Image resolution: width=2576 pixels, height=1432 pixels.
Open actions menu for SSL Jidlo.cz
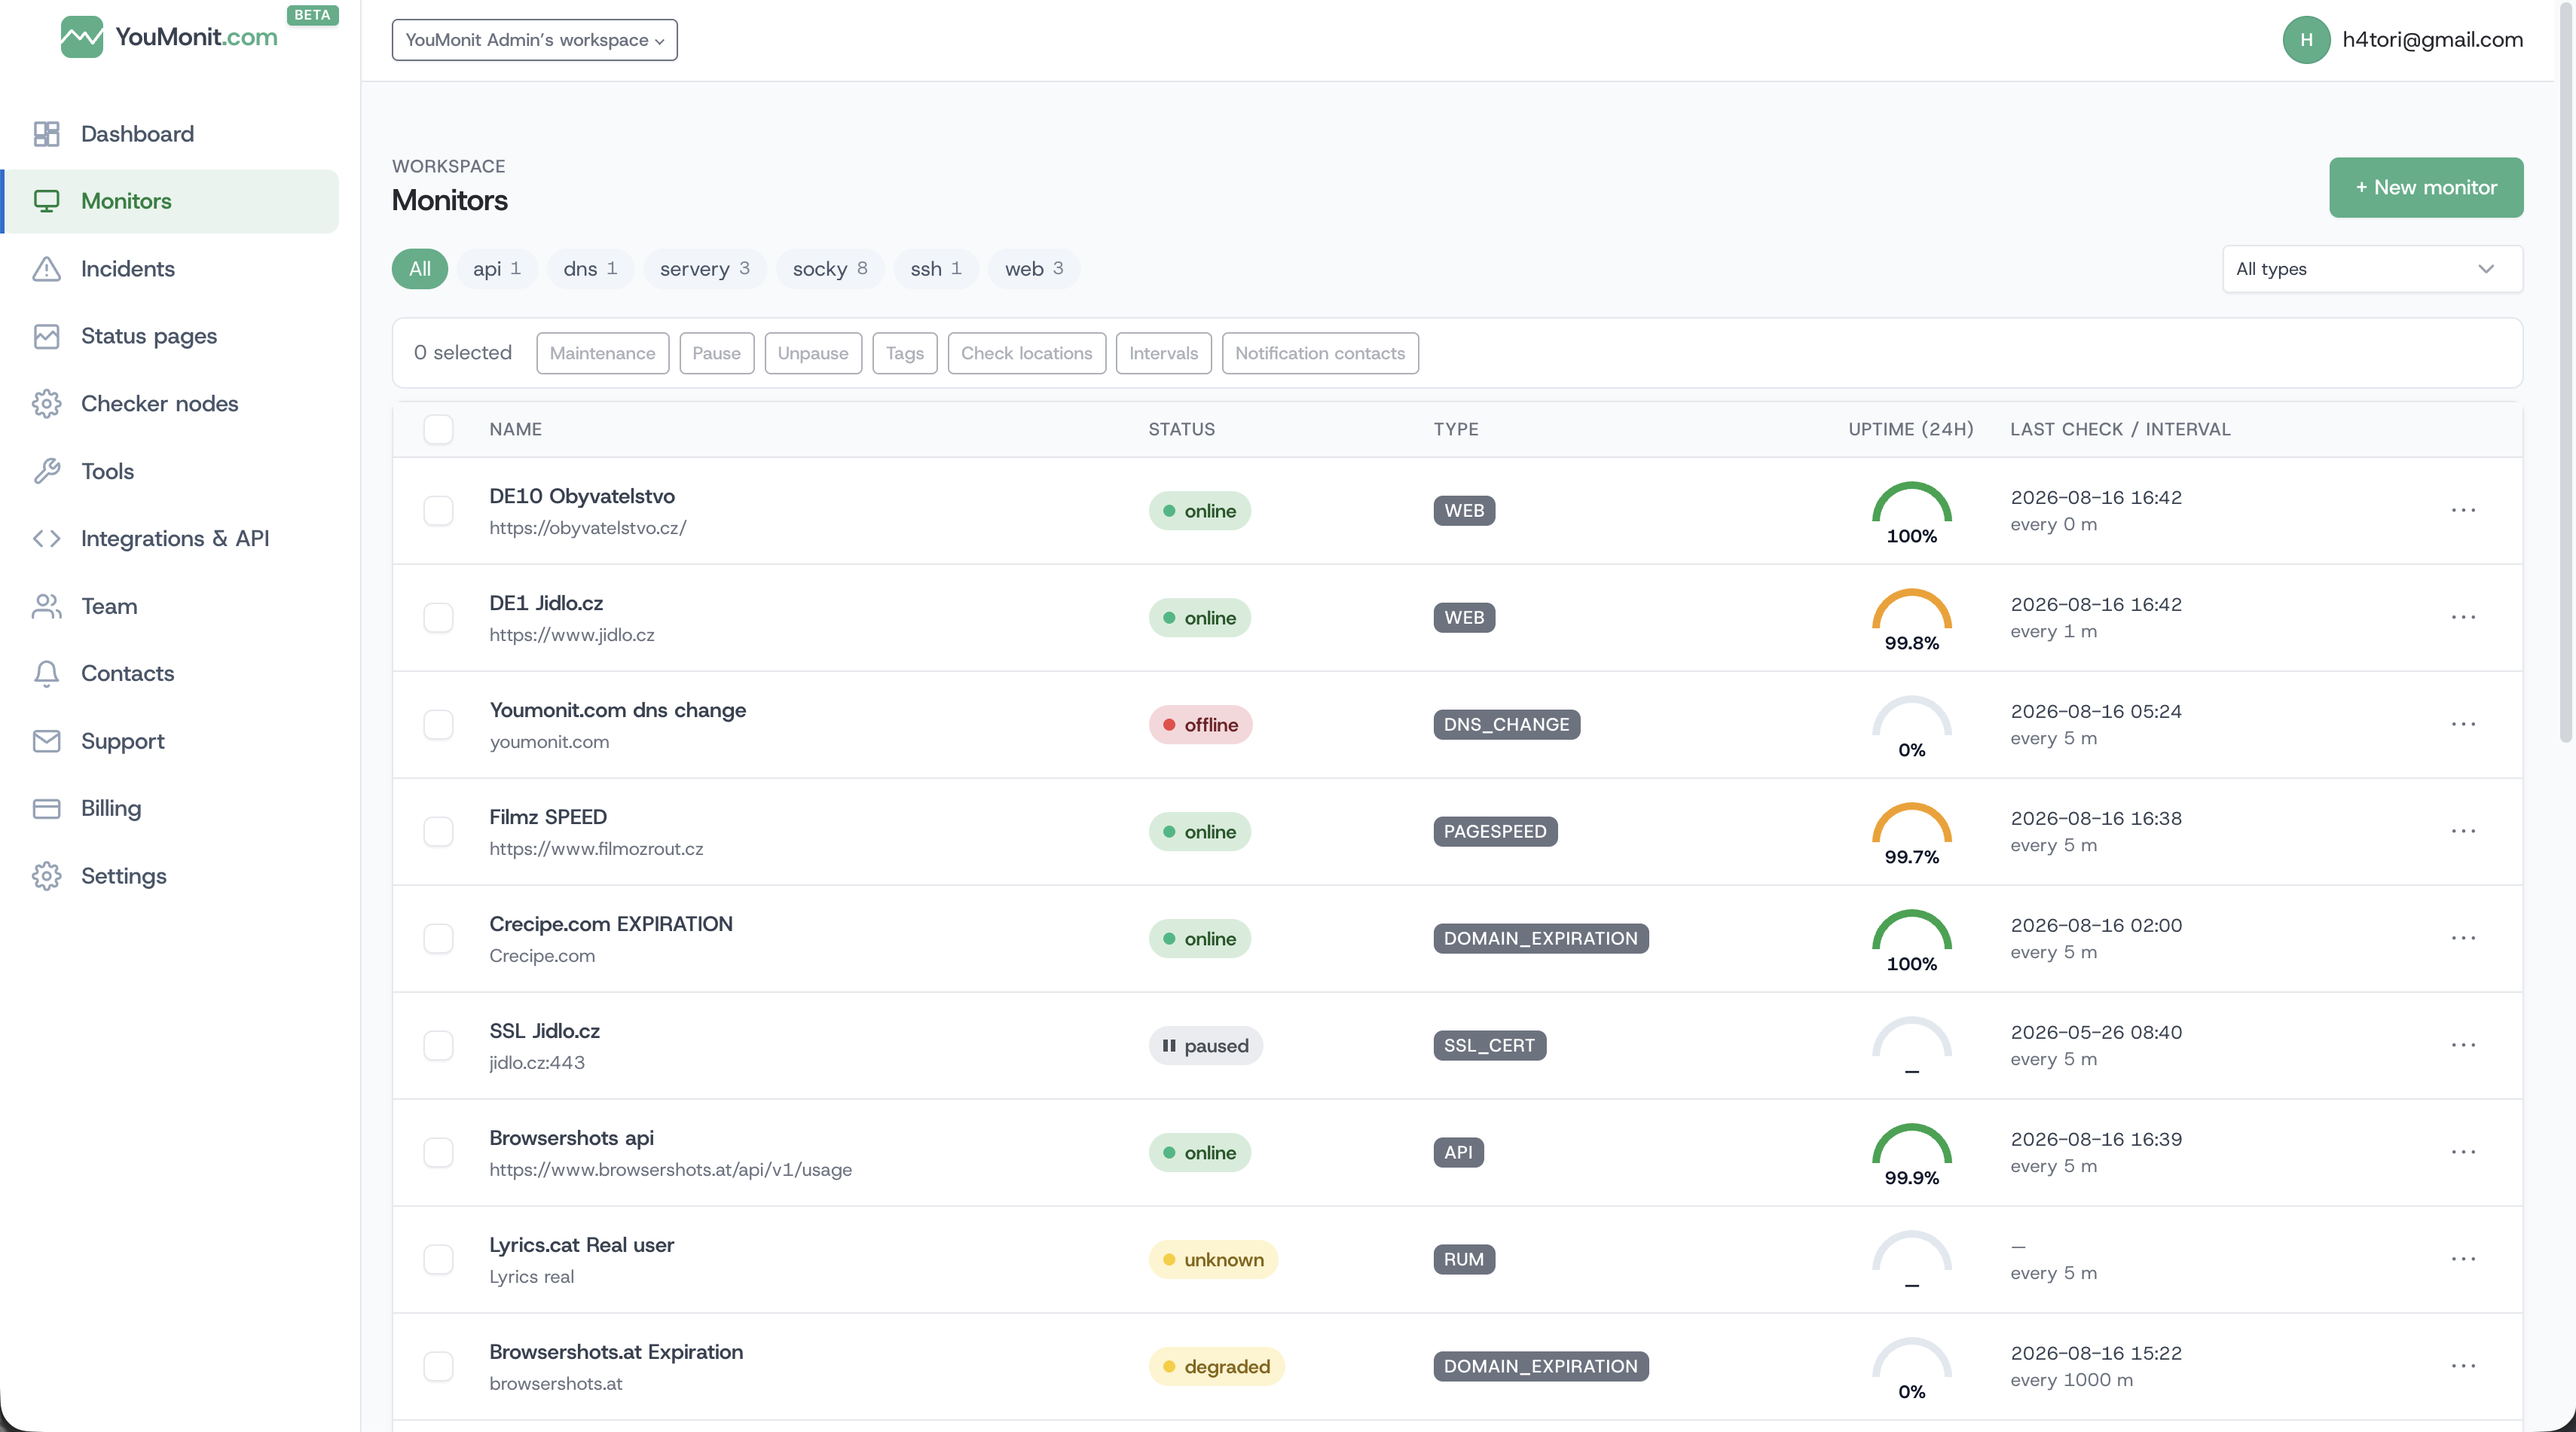click(2463, 1045)
